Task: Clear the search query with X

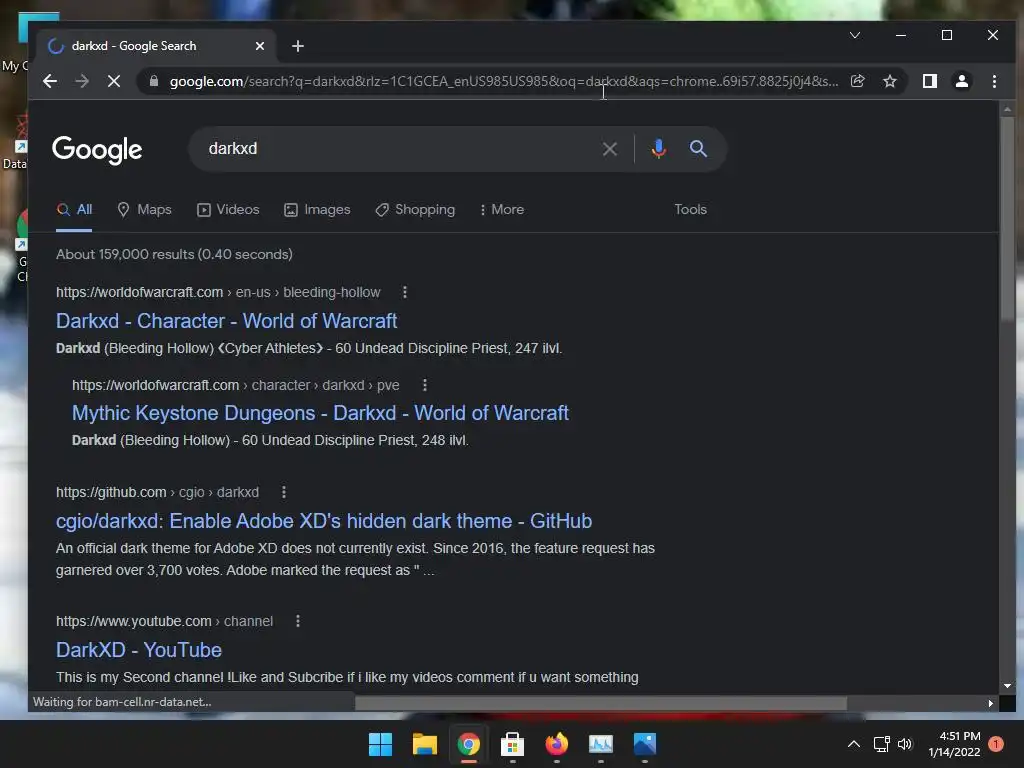Action: point(610,149)
